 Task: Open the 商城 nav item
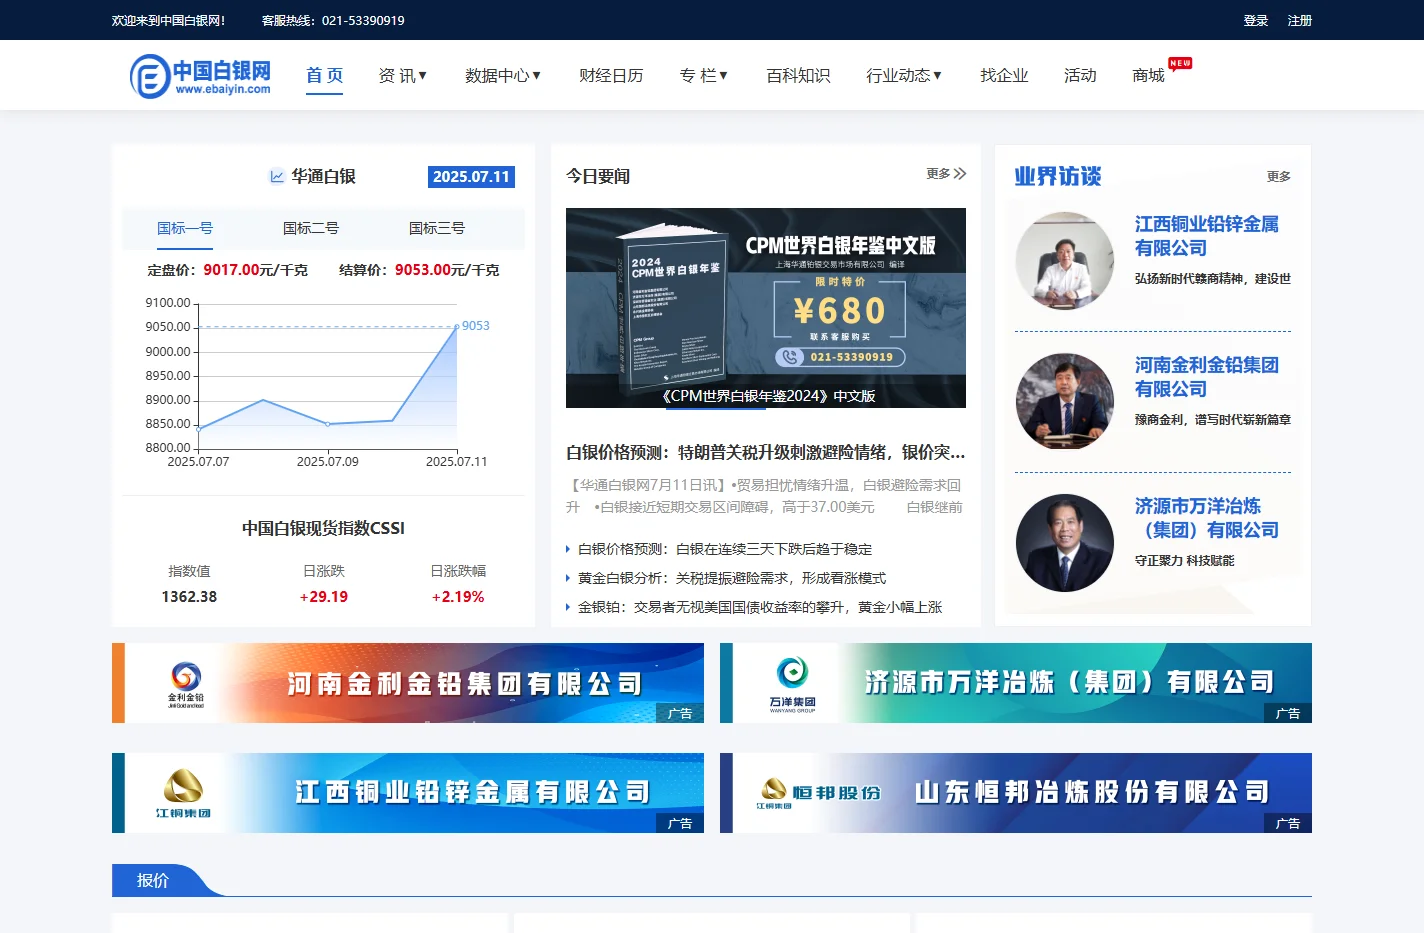click(1148, 76)
